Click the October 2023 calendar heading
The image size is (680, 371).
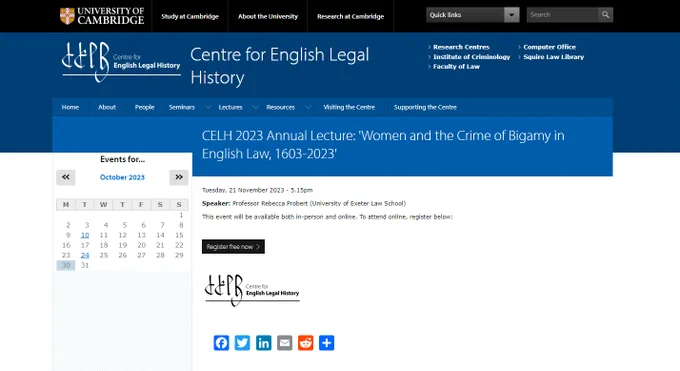click(122, 177)
